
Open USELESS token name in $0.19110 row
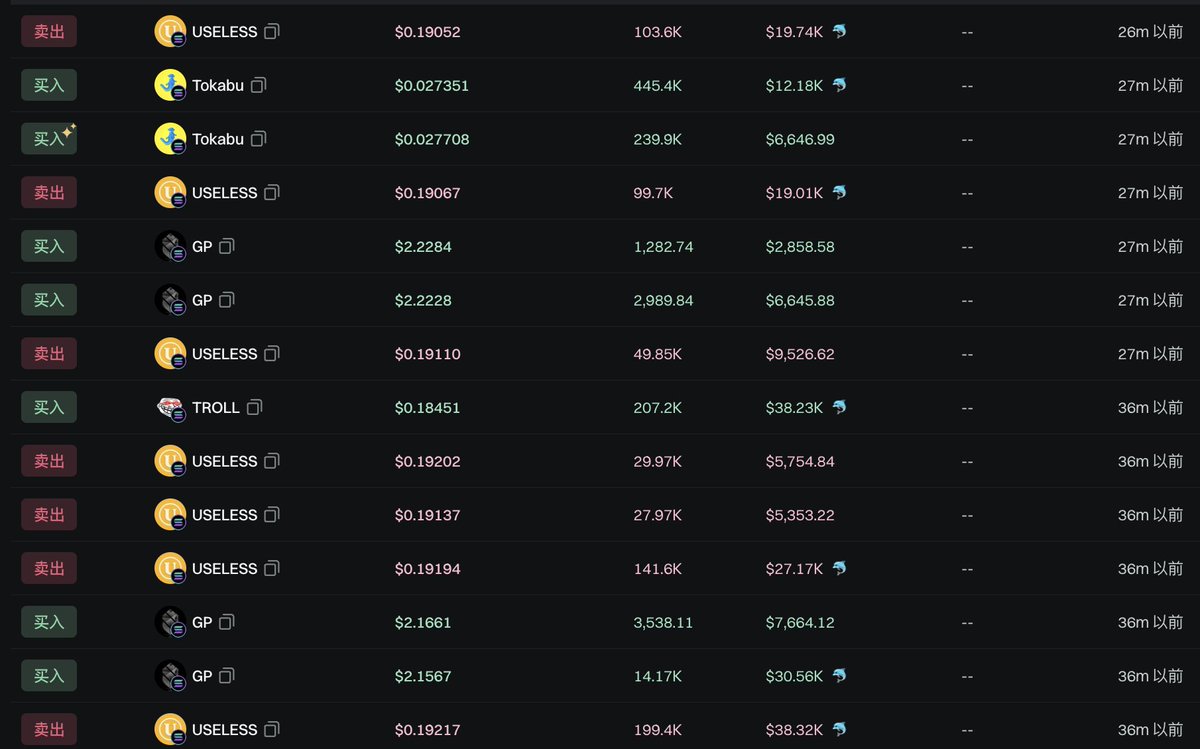coord(224,354)
